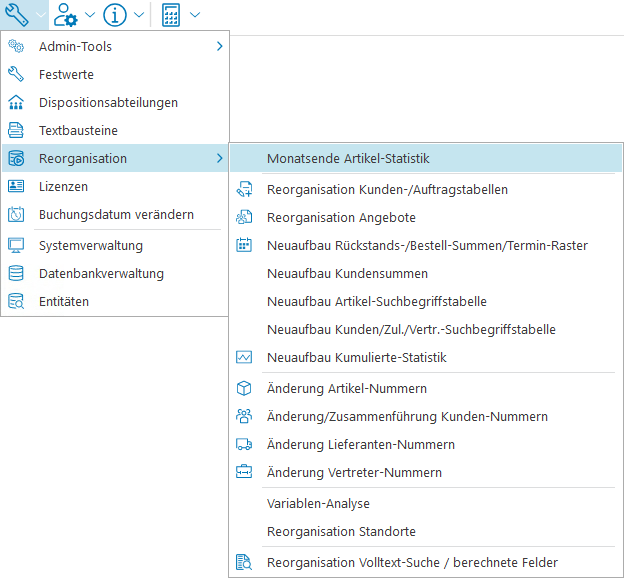Click the calculator toolbar icon

coord(171,15)
